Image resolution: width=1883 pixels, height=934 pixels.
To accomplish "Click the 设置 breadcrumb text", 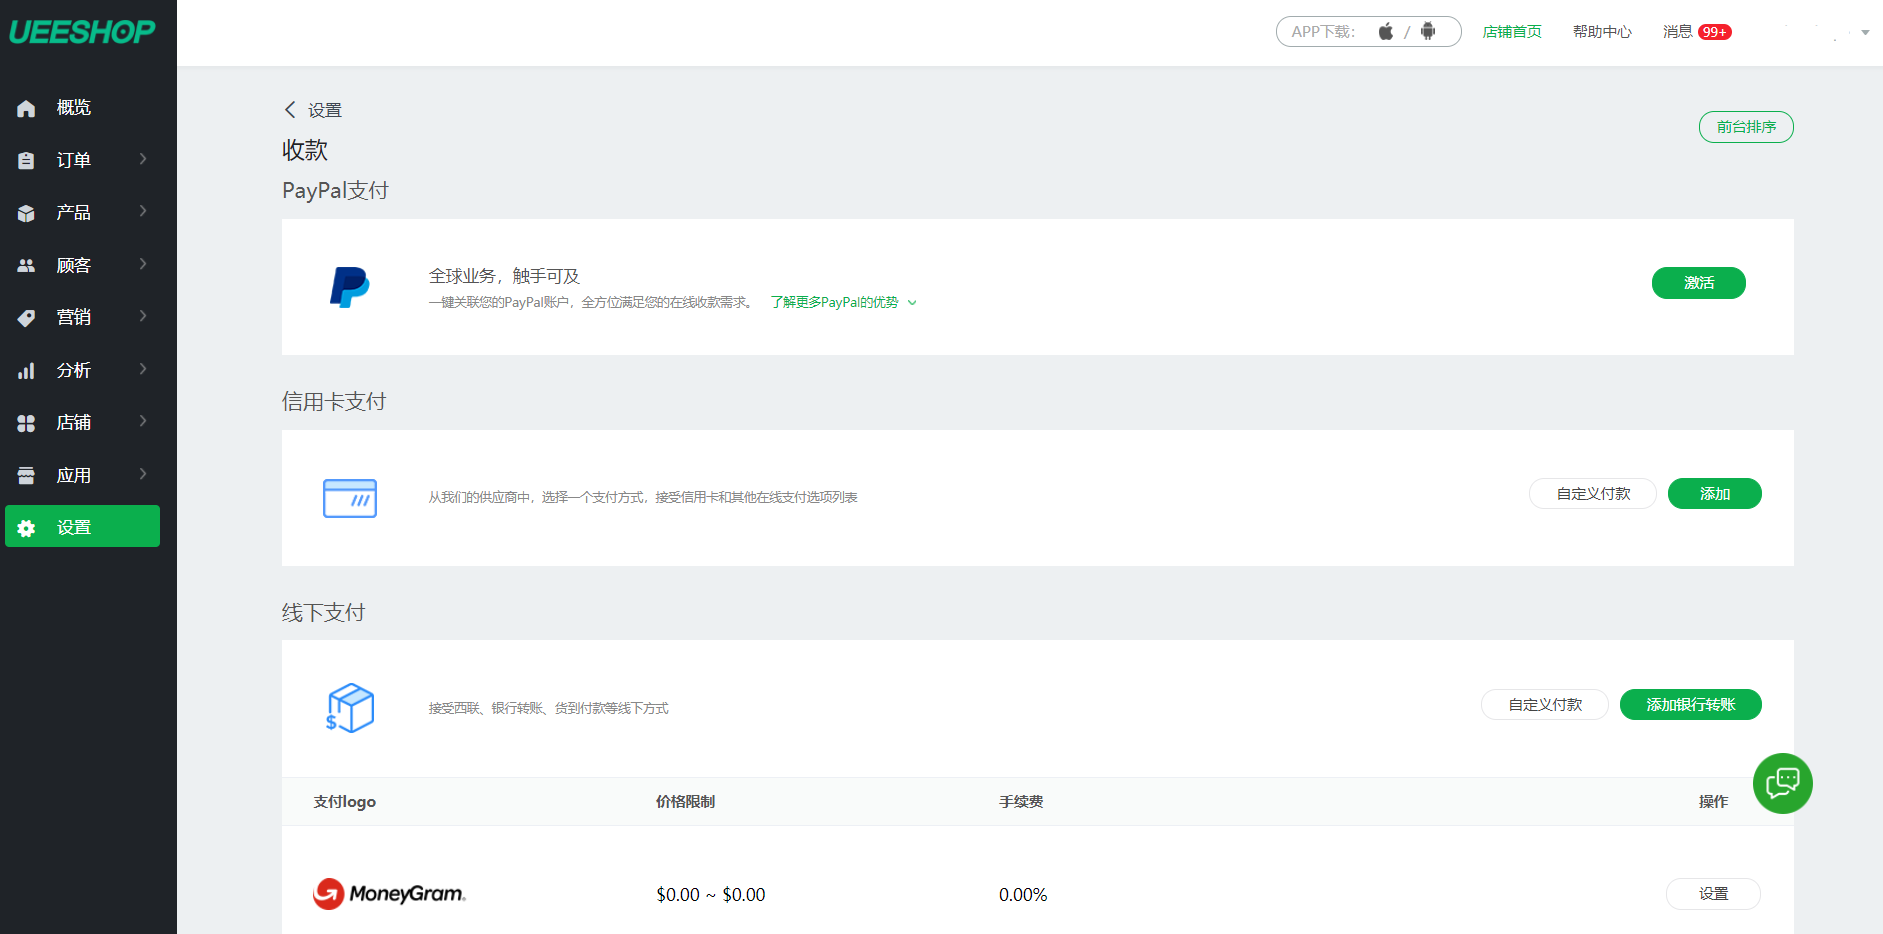I will tap(325, 110).
